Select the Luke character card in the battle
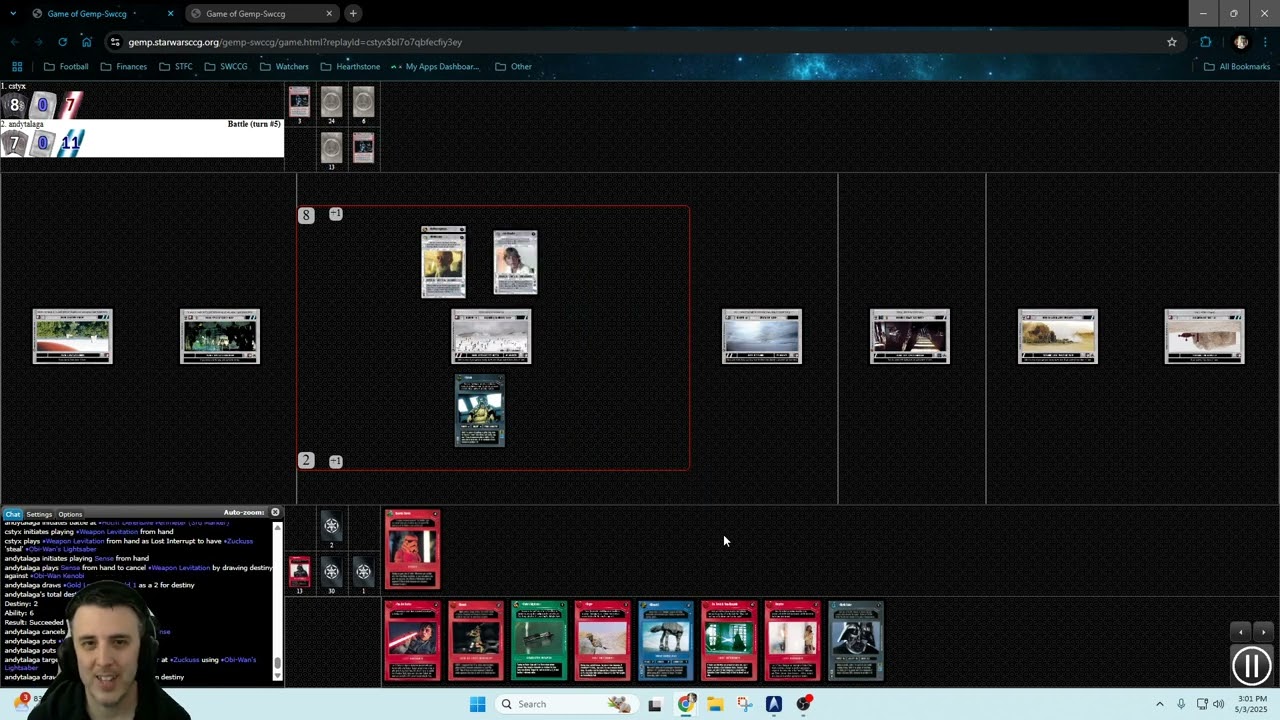 (x=515, y=263)
